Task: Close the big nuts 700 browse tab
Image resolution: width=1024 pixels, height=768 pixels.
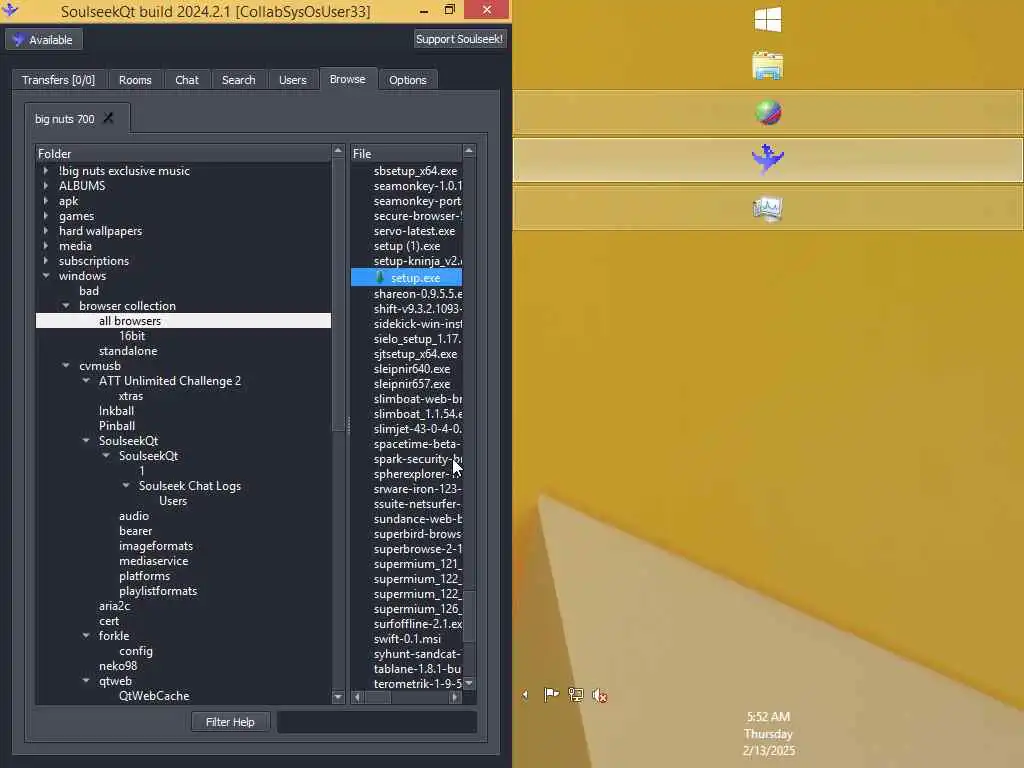Action: point(108,118)
